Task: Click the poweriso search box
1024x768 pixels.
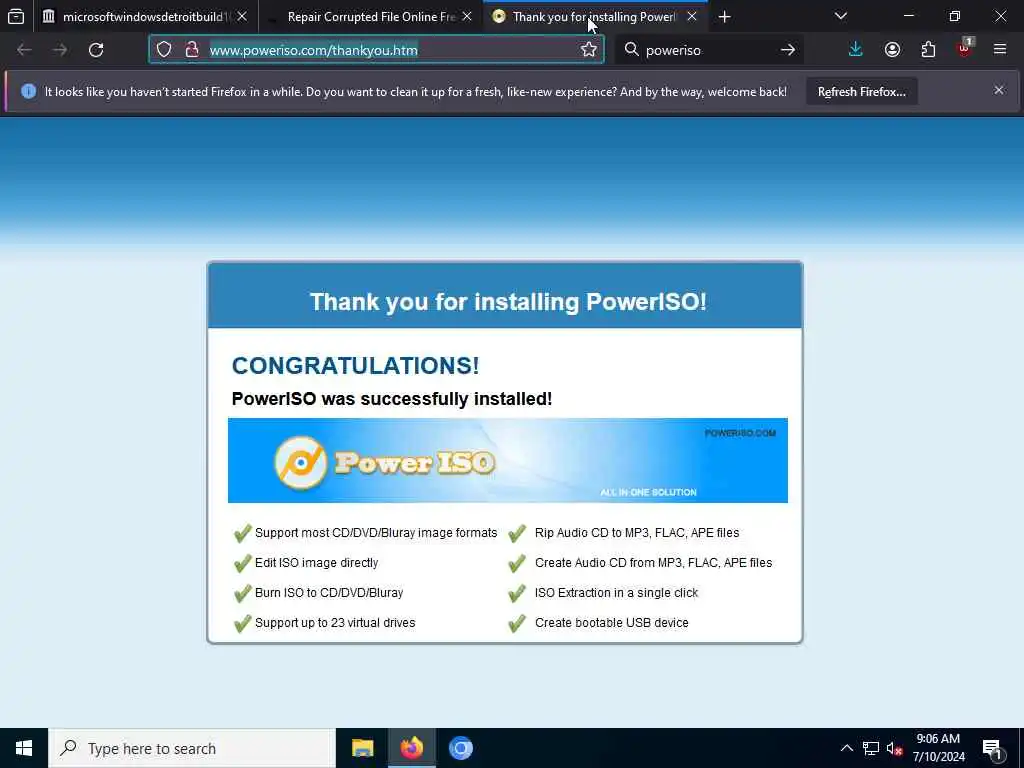Action: (x=709, y=50)
